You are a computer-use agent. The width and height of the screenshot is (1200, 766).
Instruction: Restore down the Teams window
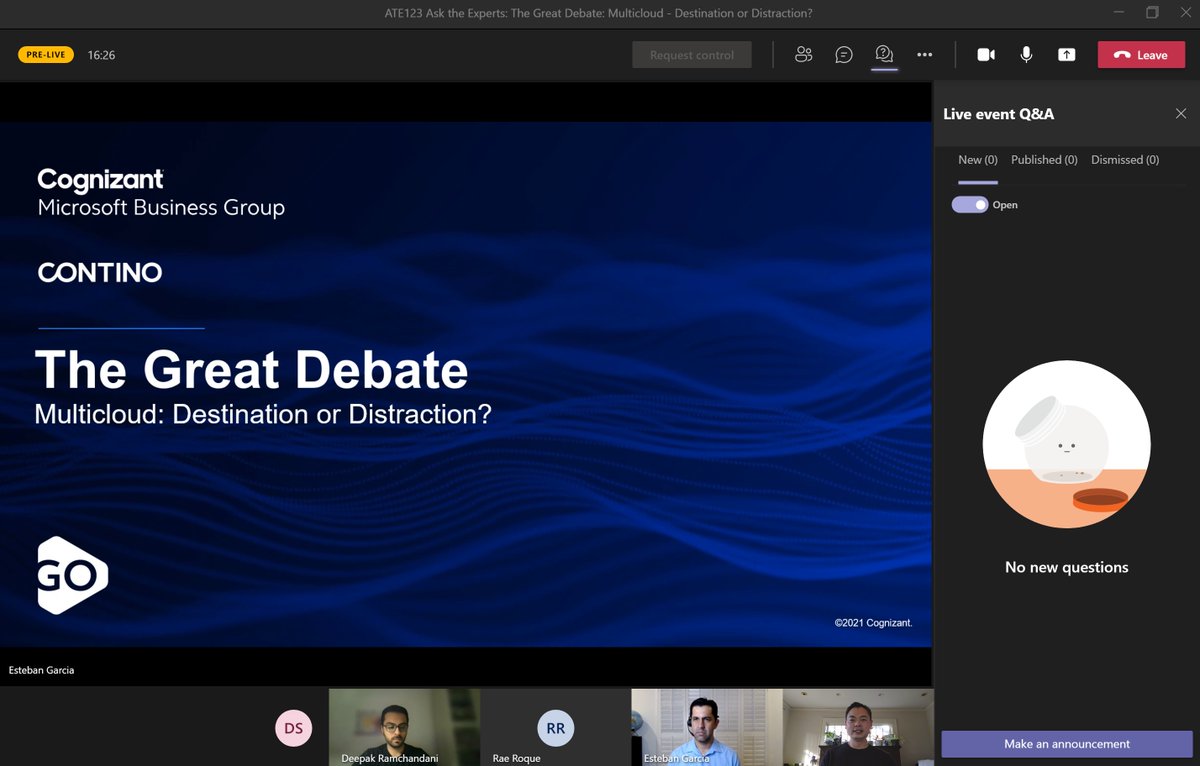(1152, 13)
